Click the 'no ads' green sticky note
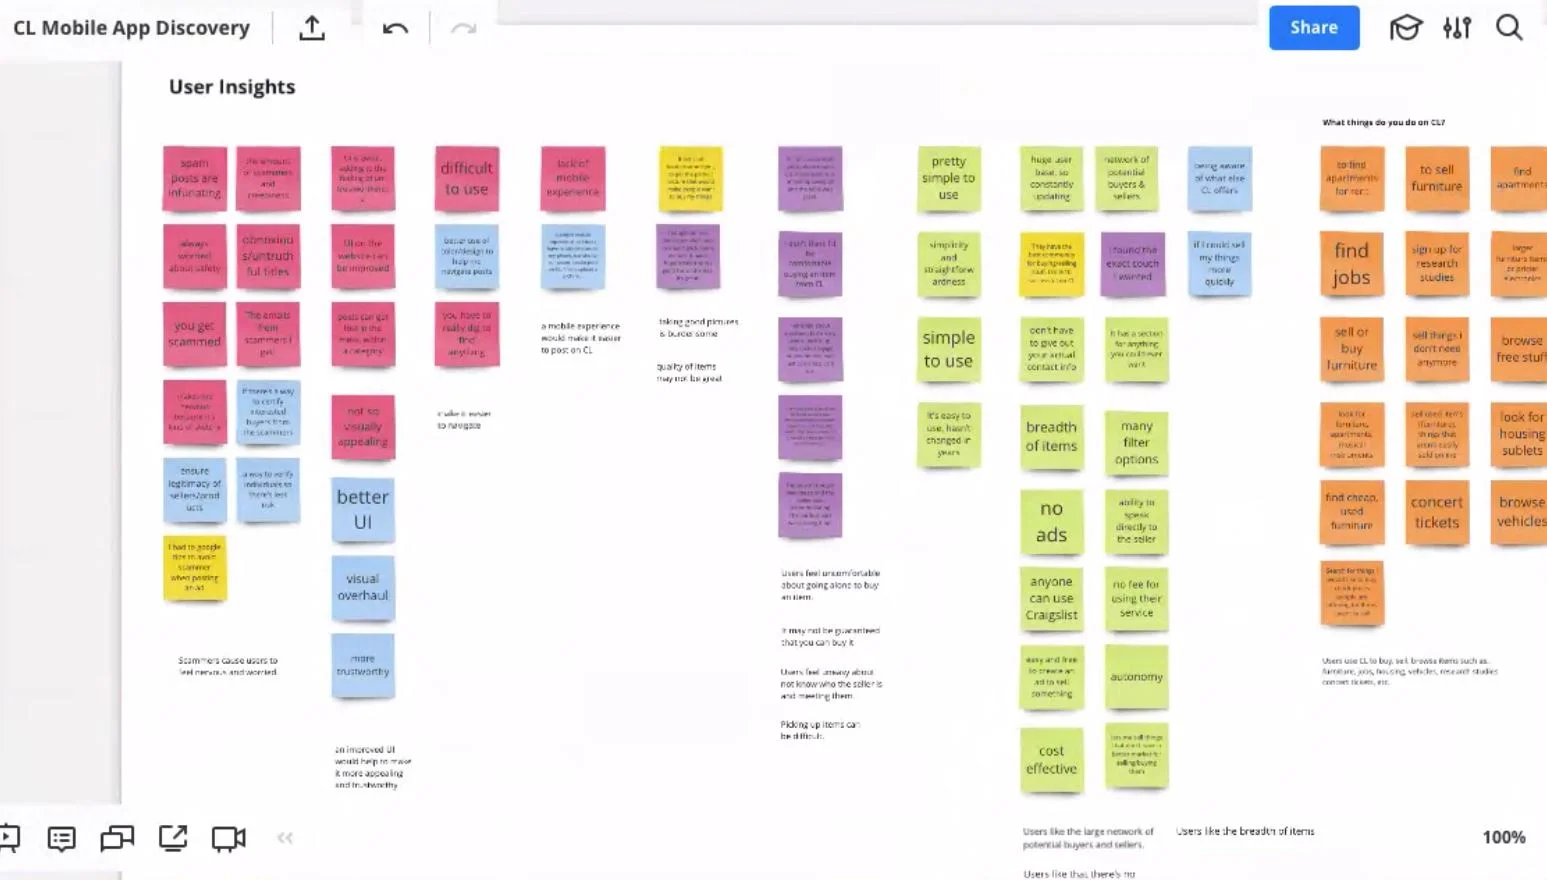Viewport: 1547px width, 880px height. (1051, 521)
